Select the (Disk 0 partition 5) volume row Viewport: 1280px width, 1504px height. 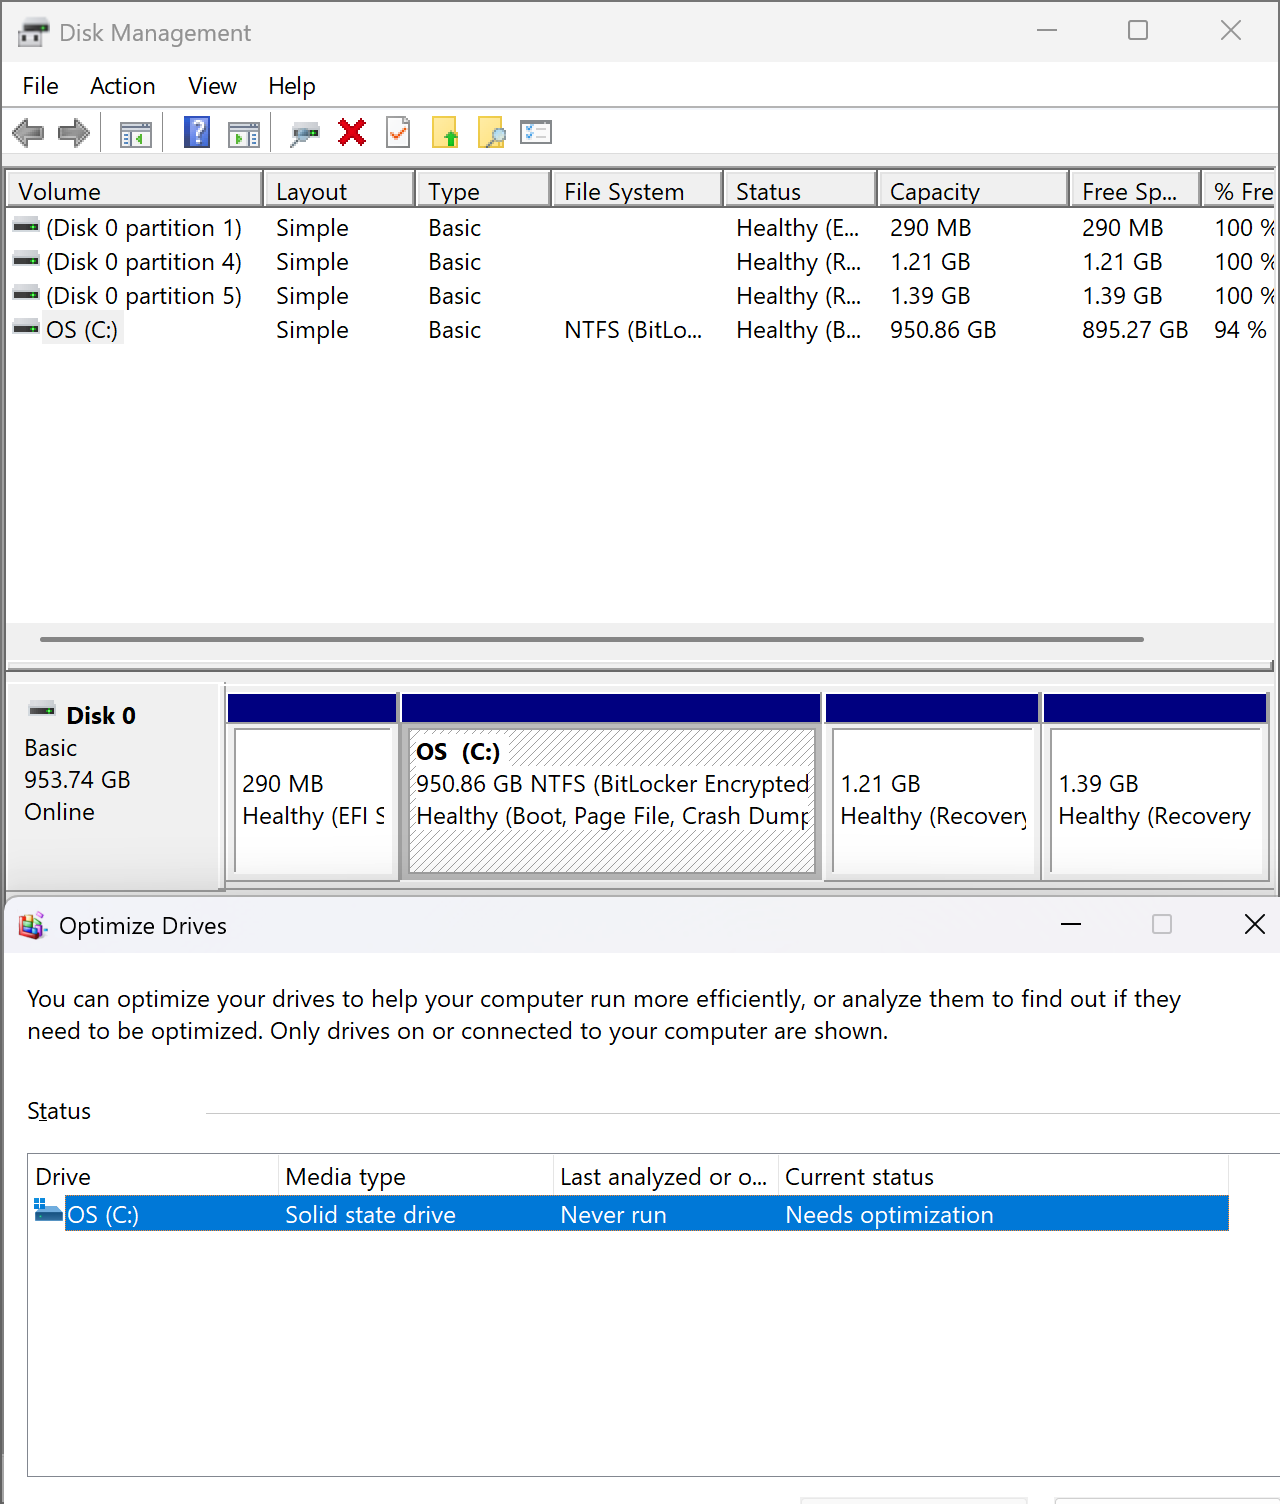[640, 296]
